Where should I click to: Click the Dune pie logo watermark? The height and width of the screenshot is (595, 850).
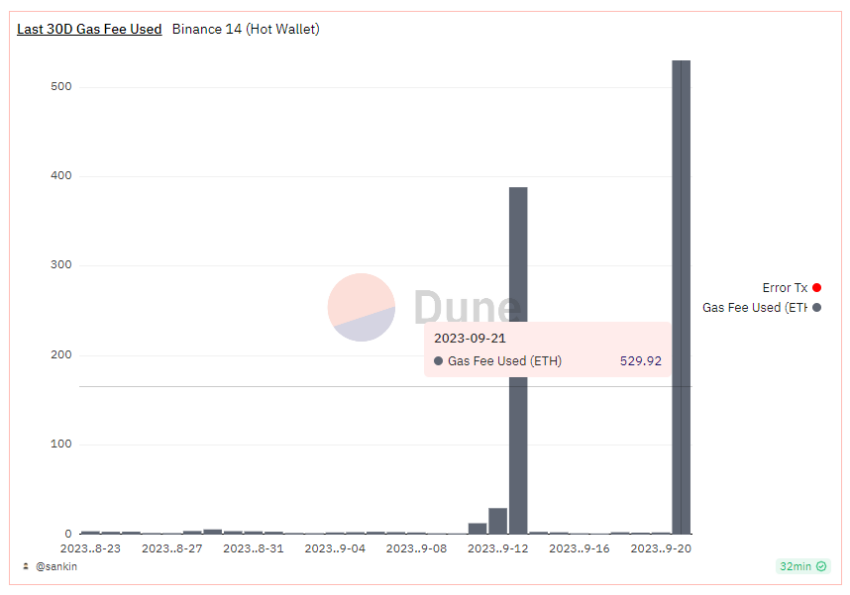coord(362,307)
